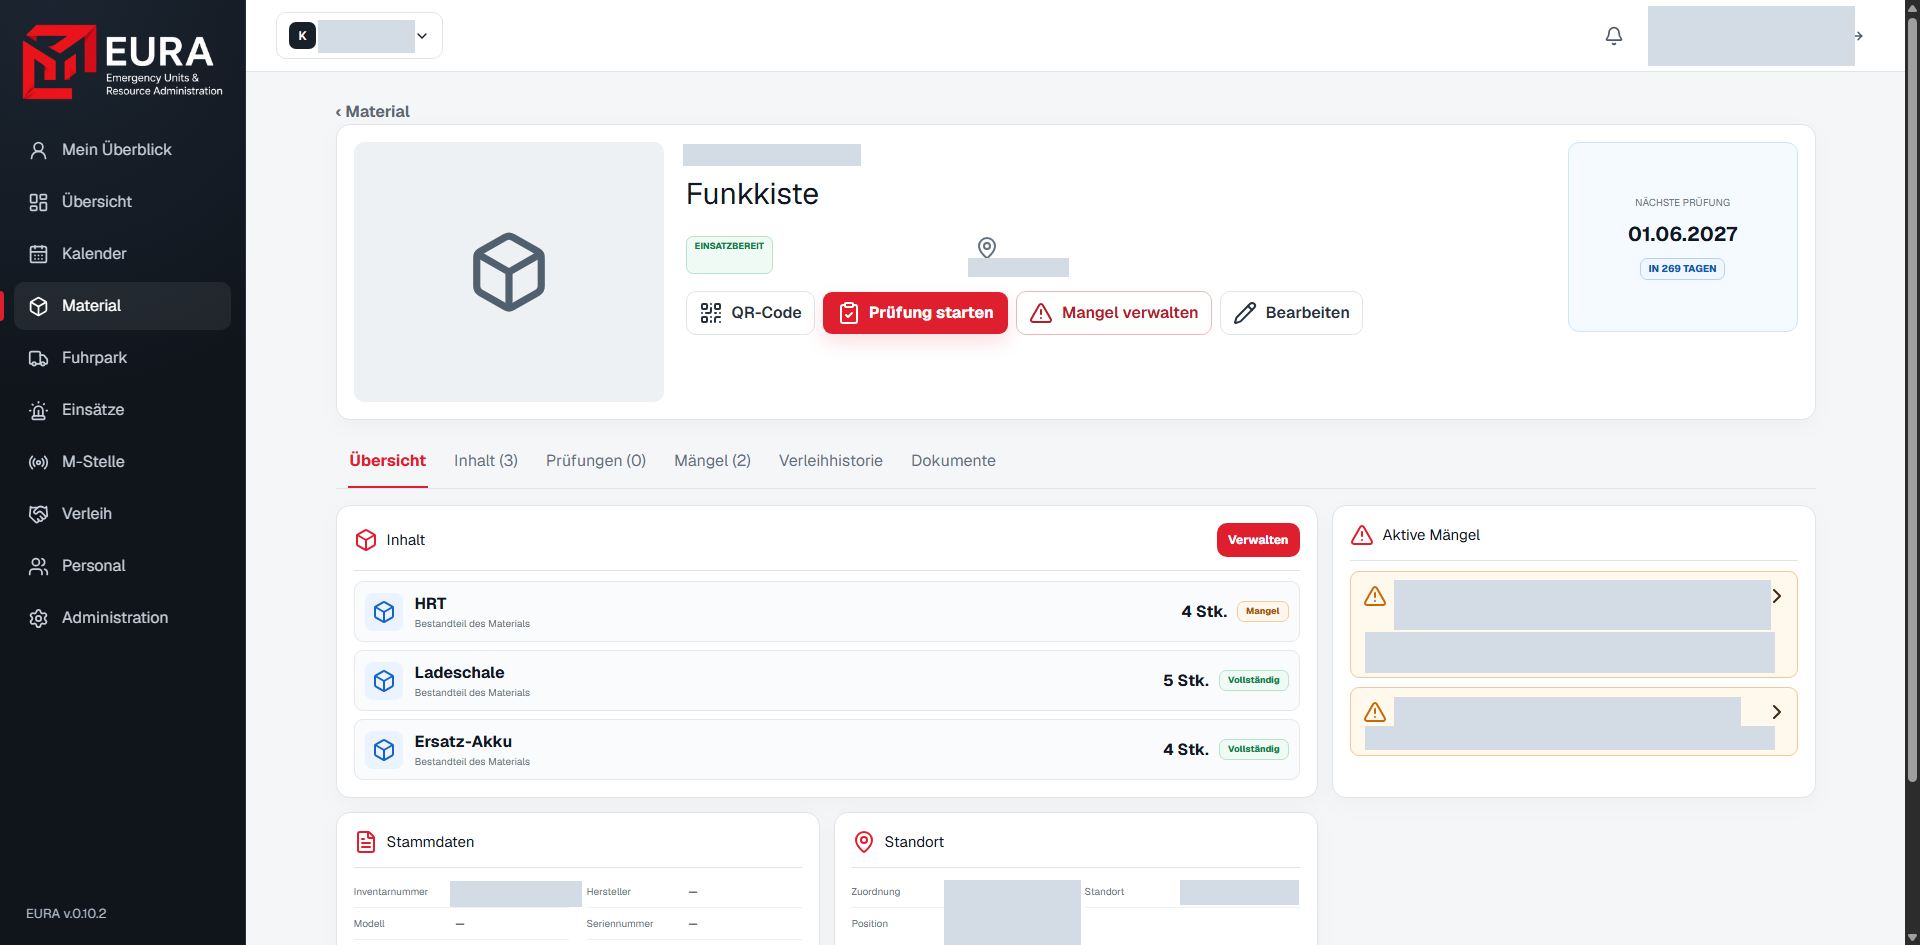The height and width of the screenshot is (945, 1920).
Task: Open Mein Überblick in sidebar
Action: [x=122, y=150]
